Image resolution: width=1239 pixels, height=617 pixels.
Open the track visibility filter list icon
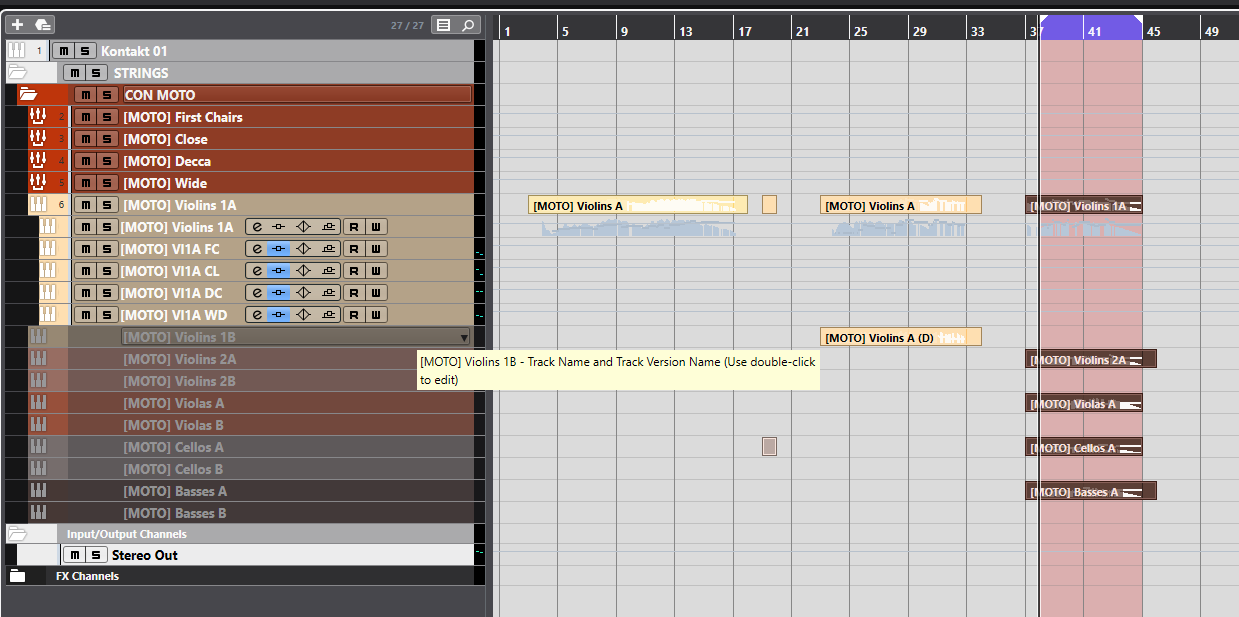(x=444, y=25)
